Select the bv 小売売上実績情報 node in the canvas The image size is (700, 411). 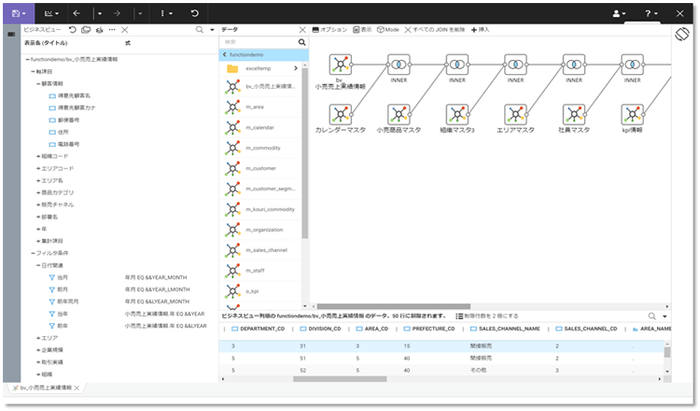(340, 65)
